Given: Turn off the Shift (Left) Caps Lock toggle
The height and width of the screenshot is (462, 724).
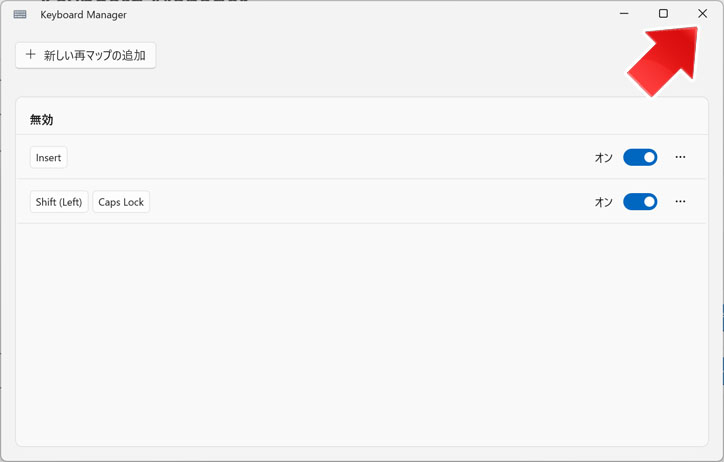Looking at the screenshot, I should coord(640,202).
